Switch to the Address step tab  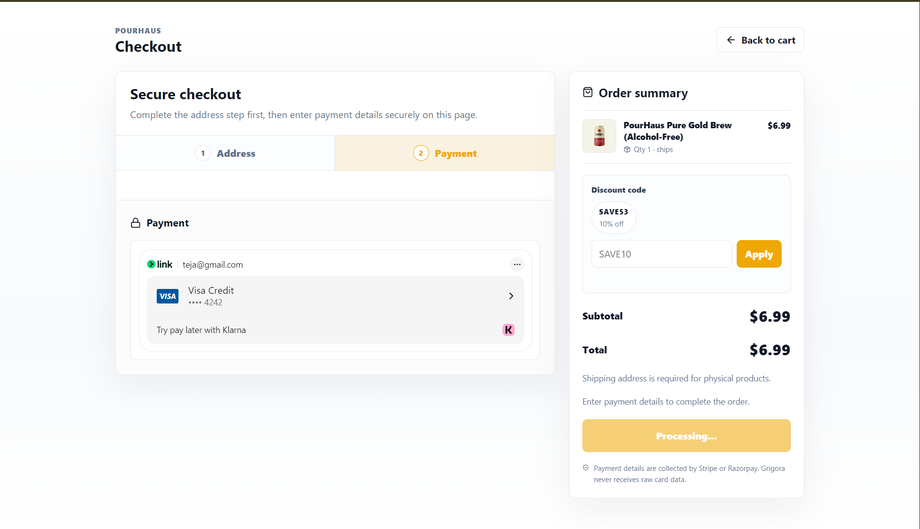coord(225,153)
